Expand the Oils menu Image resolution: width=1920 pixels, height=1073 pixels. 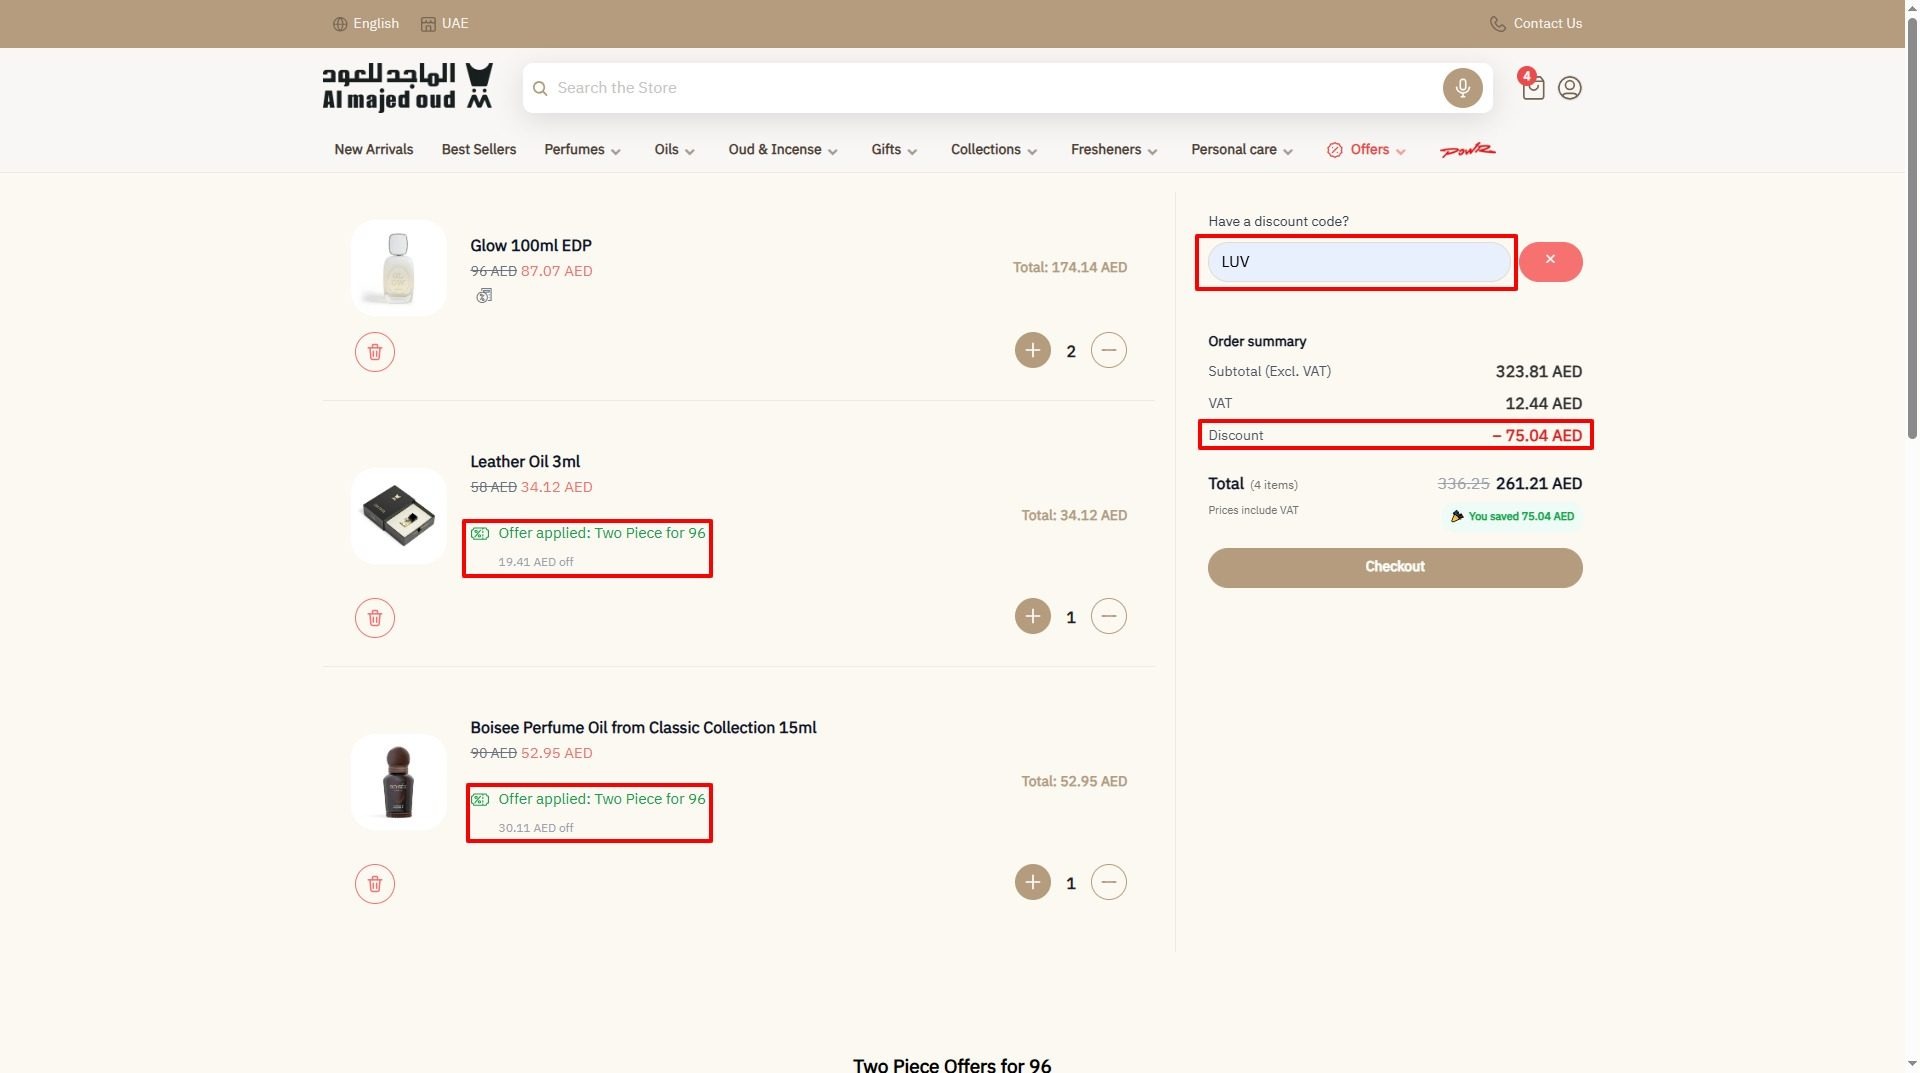(675, 150)
